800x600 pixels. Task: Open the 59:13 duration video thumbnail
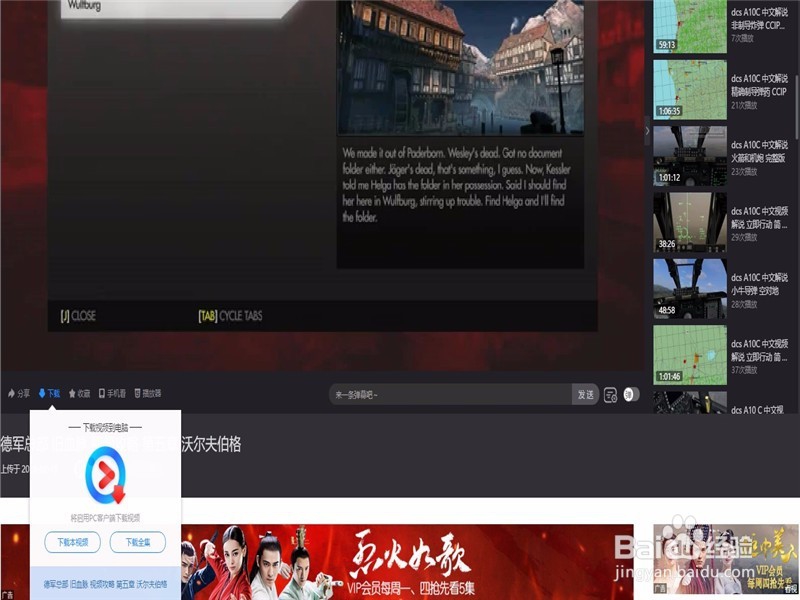(x=690, y=26)
